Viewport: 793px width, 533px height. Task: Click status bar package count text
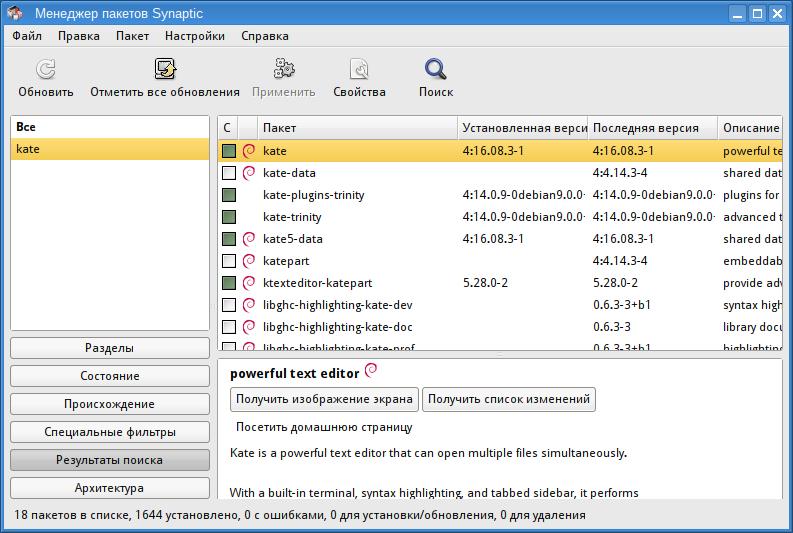tap(300, 515)
